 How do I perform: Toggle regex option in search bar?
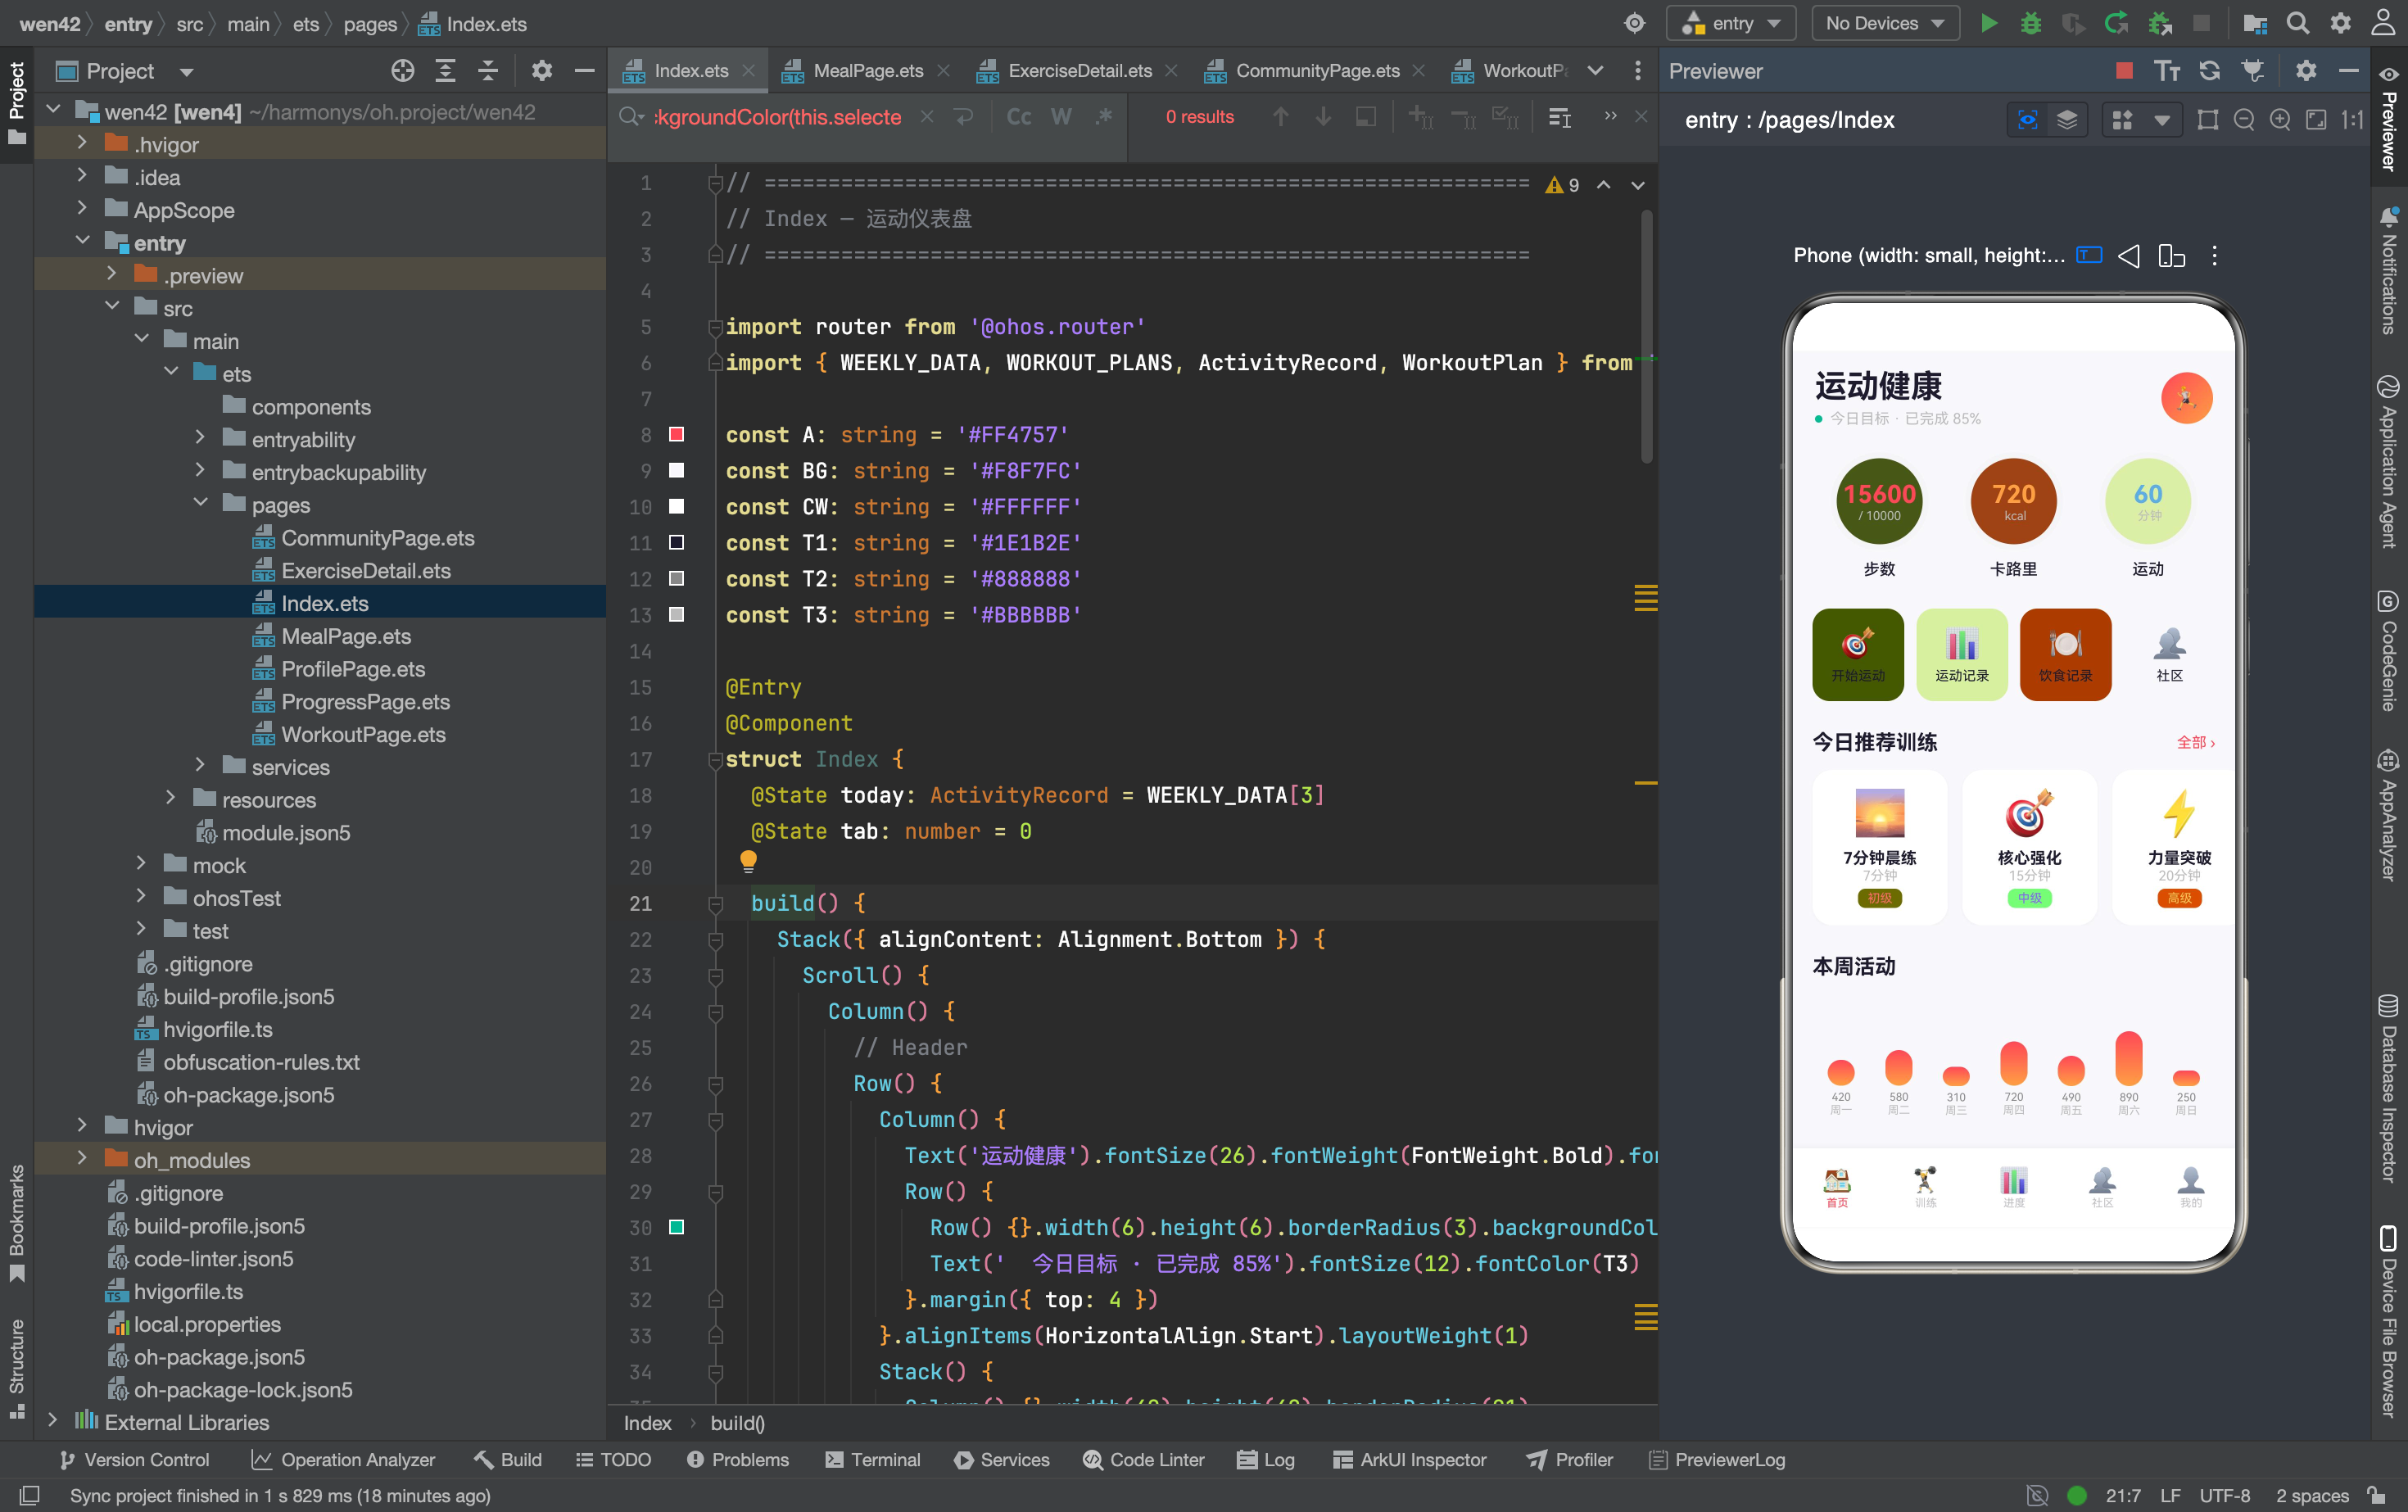point(1104,117)
